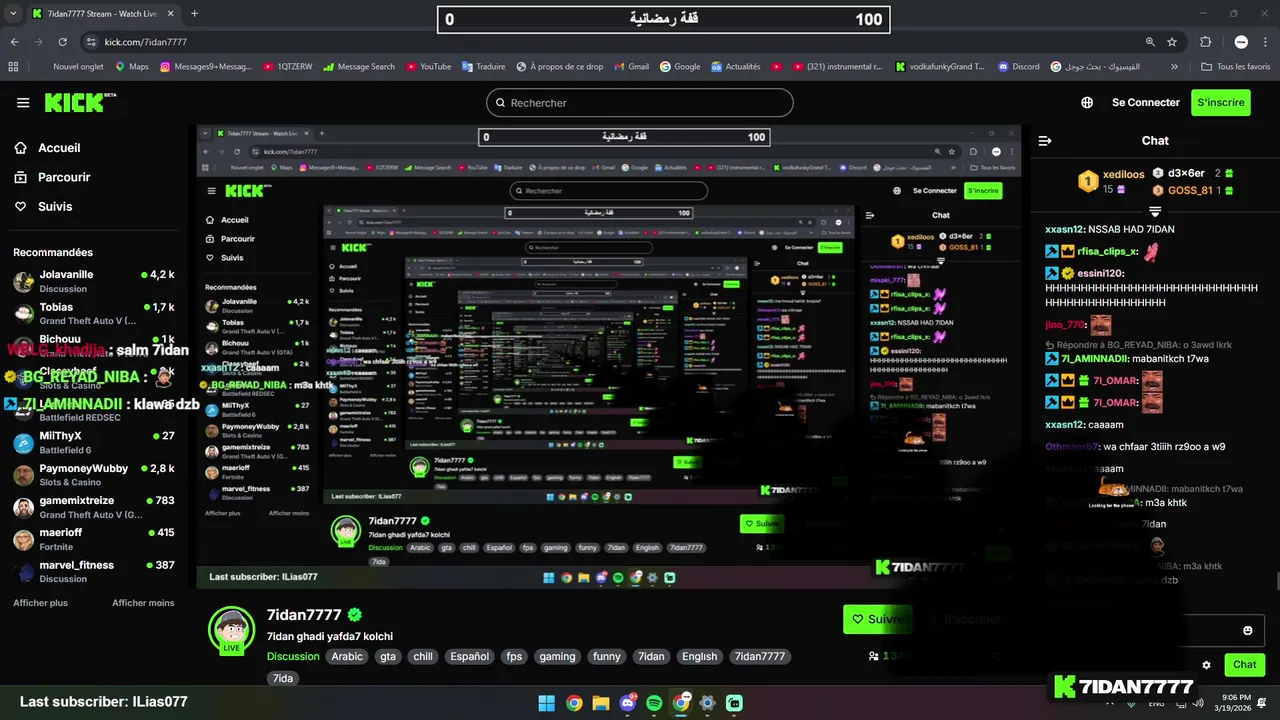Click the green S'inscrire sign-up button
The width and height of the screenshot is (1280, 720).
pos(1221,103)
